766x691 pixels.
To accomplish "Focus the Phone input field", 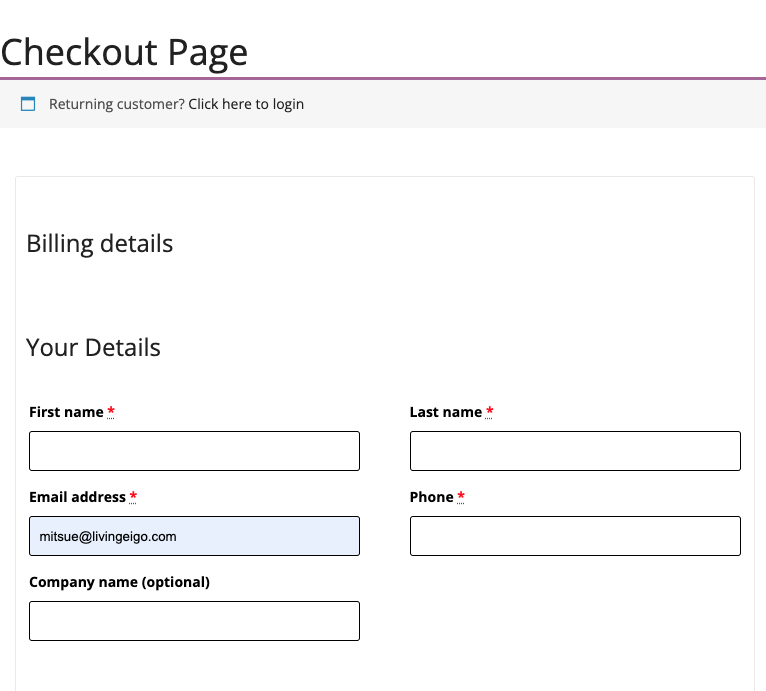I will coord(575,536).
